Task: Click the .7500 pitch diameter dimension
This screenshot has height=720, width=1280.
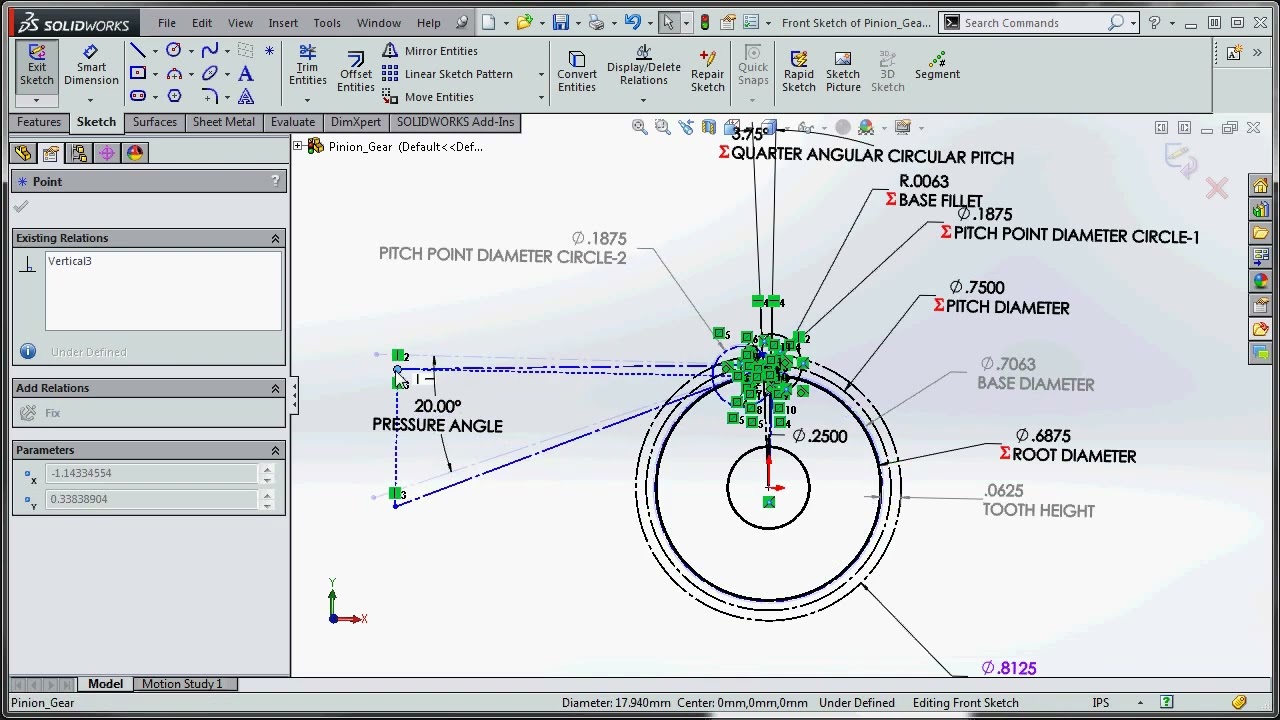Action: (x=976, y=287)
